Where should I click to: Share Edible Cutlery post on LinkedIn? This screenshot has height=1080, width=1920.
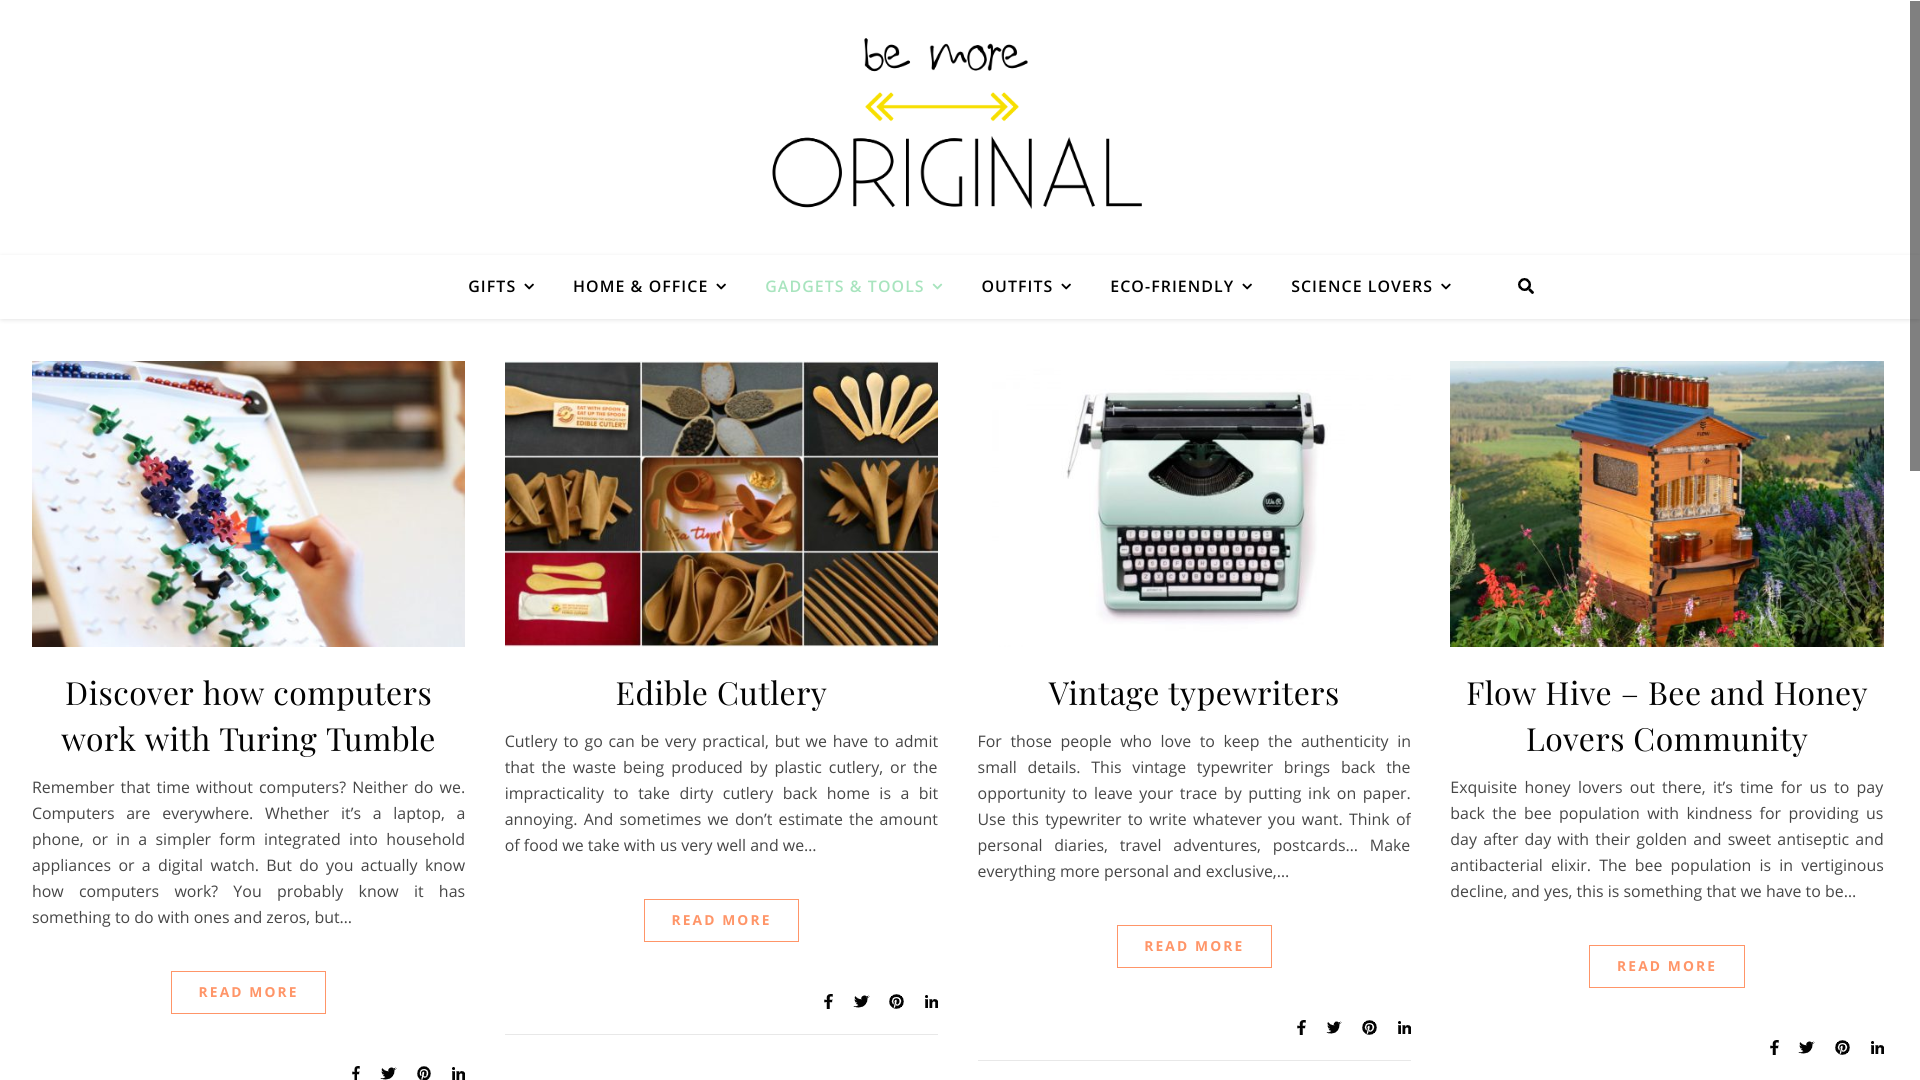(x=931, y=1001)
